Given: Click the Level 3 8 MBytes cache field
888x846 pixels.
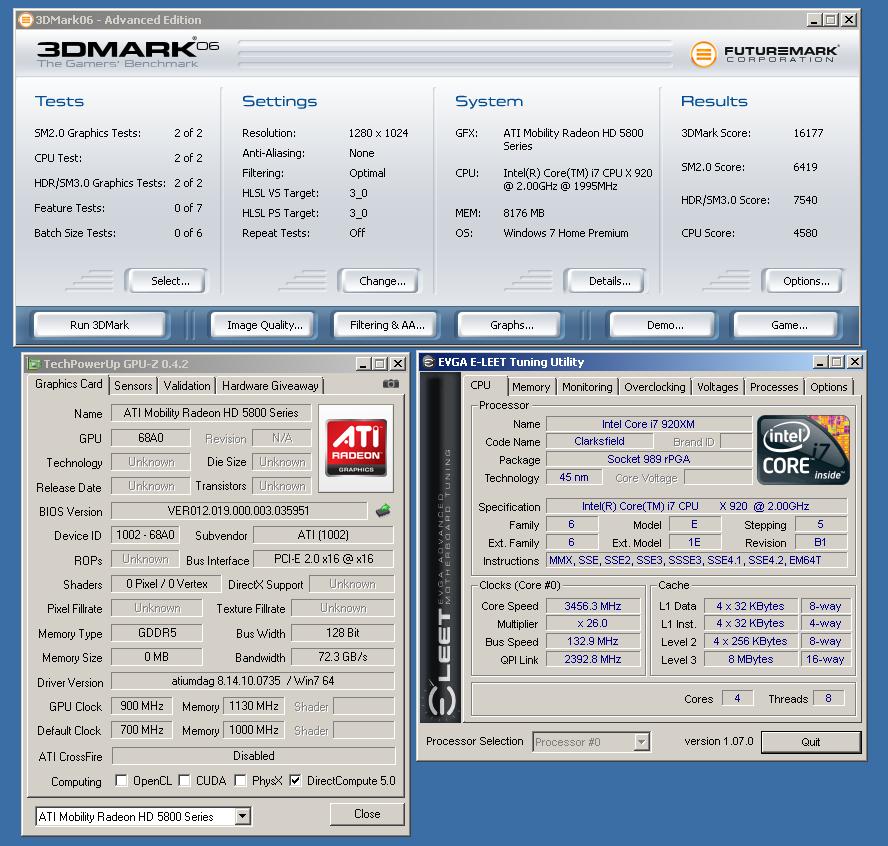Looking at the screenshot, I should (x=750, y=659).
